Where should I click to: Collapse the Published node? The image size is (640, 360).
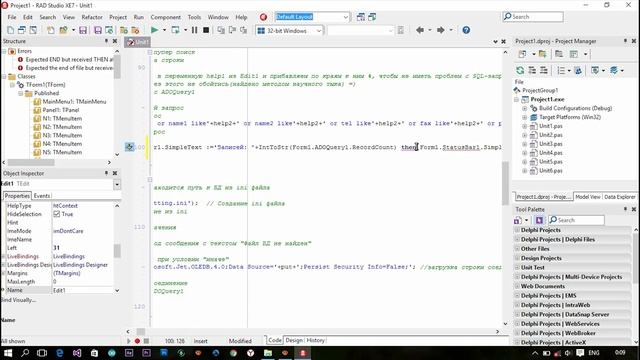pos(20,93)
